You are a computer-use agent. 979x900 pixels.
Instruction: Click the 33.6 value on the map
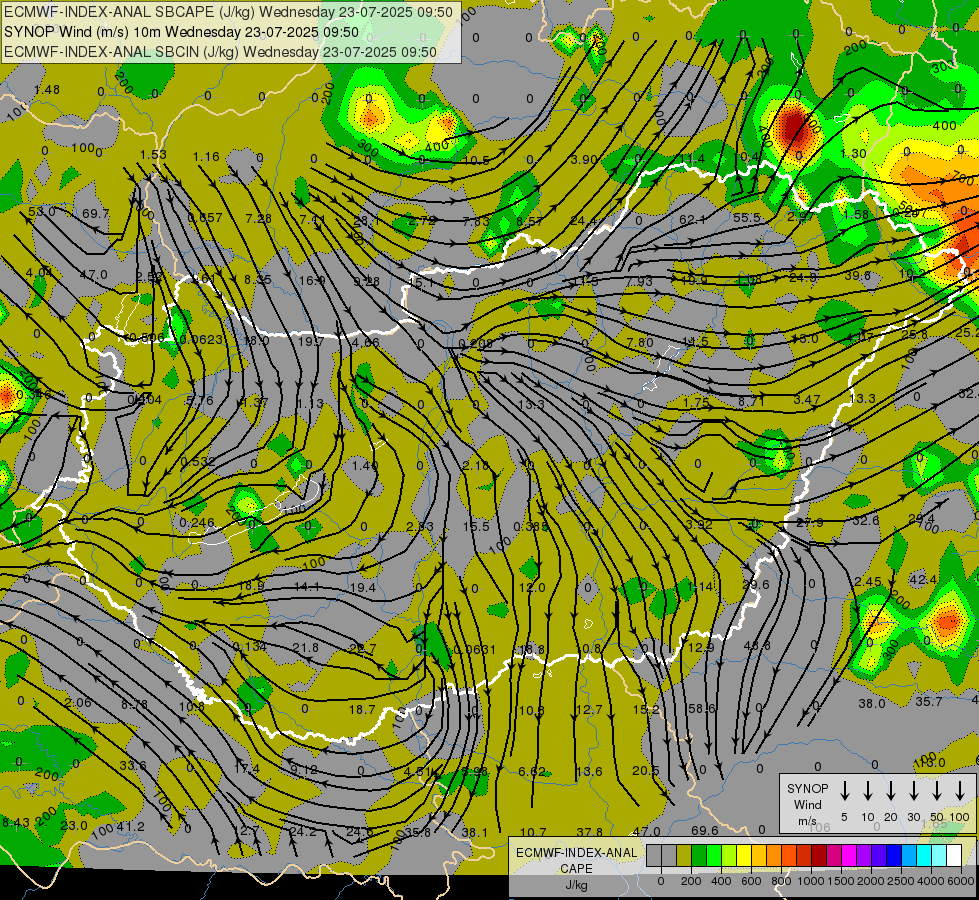tap(132, 766)
